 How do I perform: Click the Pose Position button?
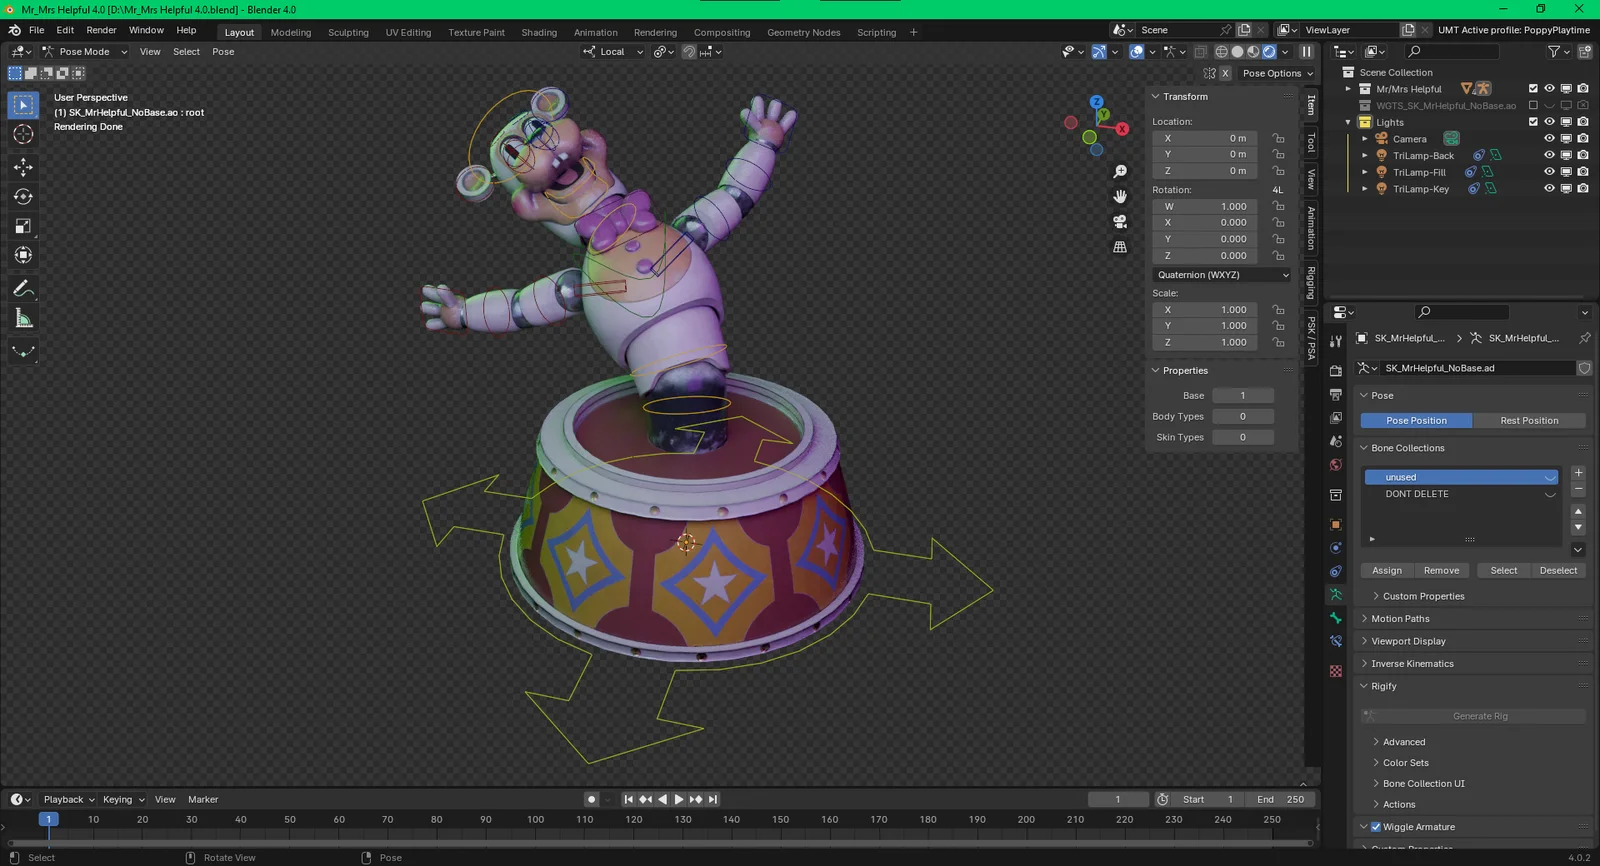coord(1416,421)
